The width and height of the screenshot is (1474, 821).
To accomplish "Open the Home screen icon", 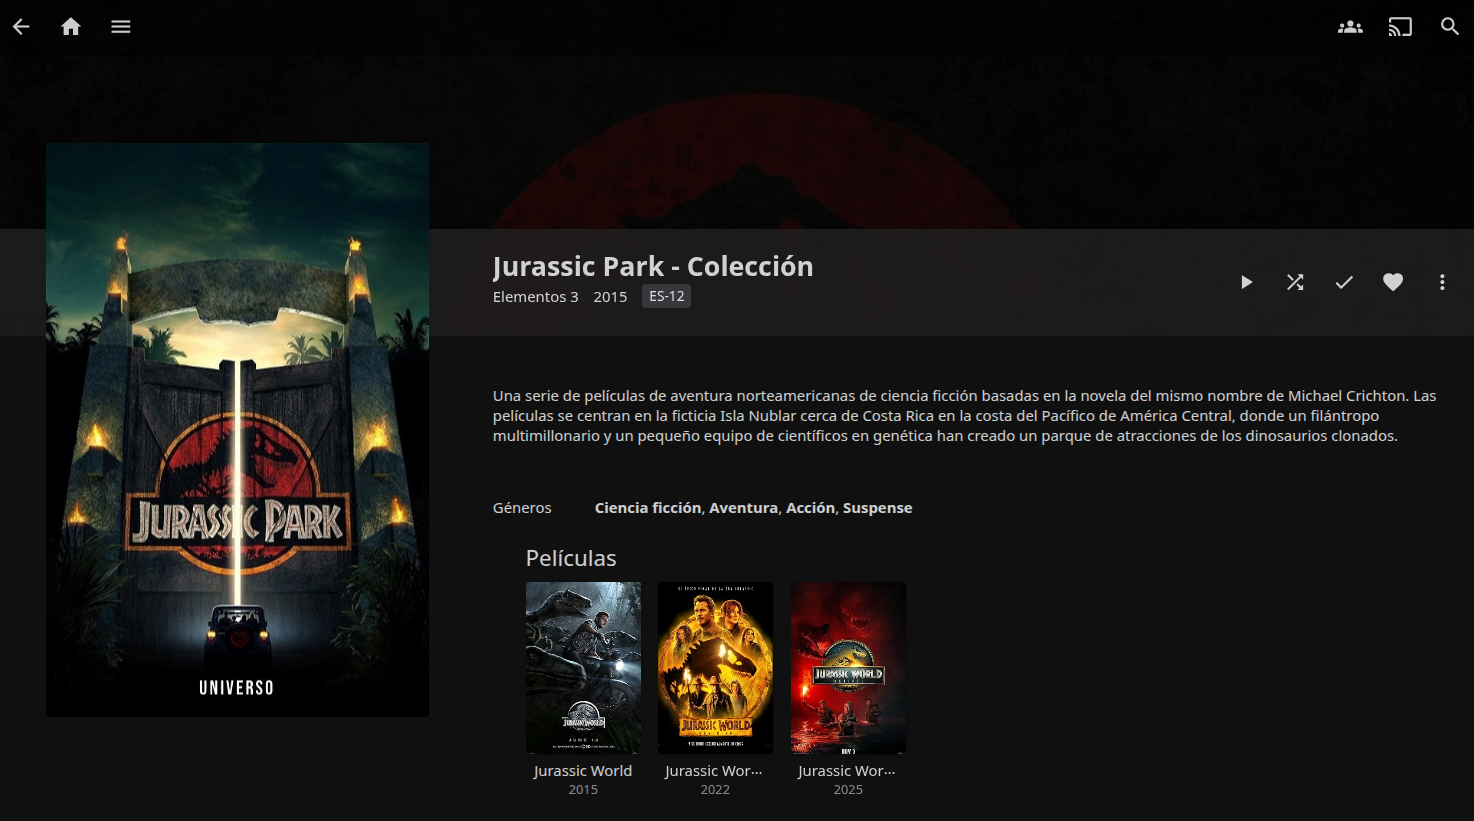I will pos(71,27).
